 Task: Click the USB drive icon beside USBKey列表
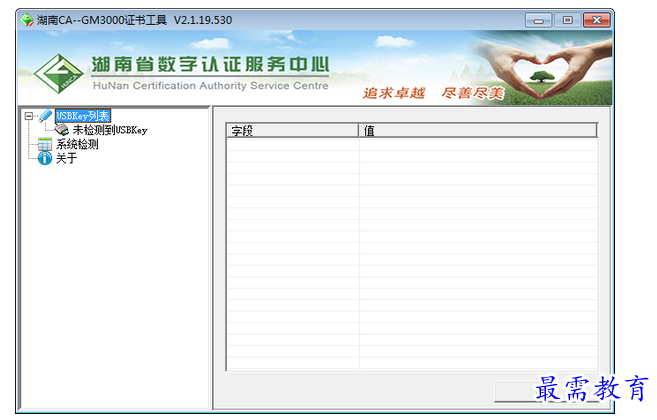[x=45, y=116]
